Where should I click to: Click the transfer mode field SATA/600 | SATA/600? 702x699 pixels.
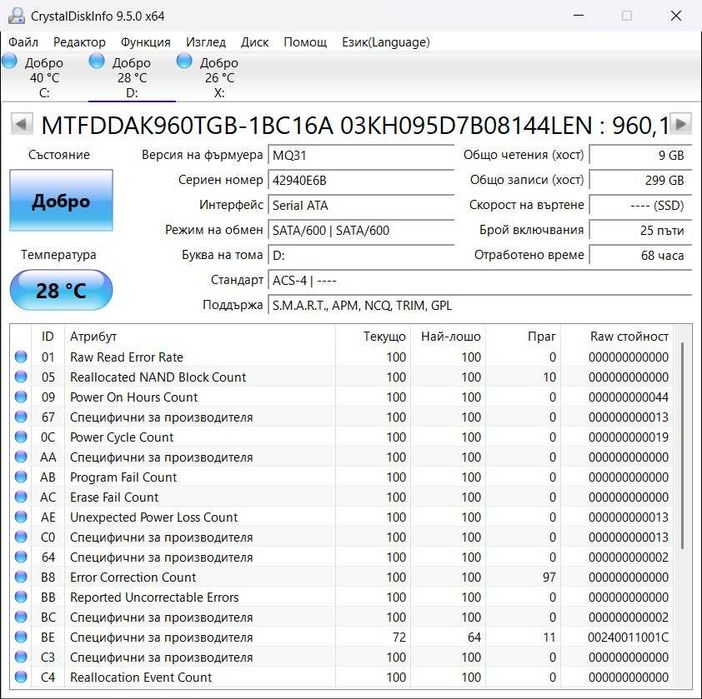[361, 231]
